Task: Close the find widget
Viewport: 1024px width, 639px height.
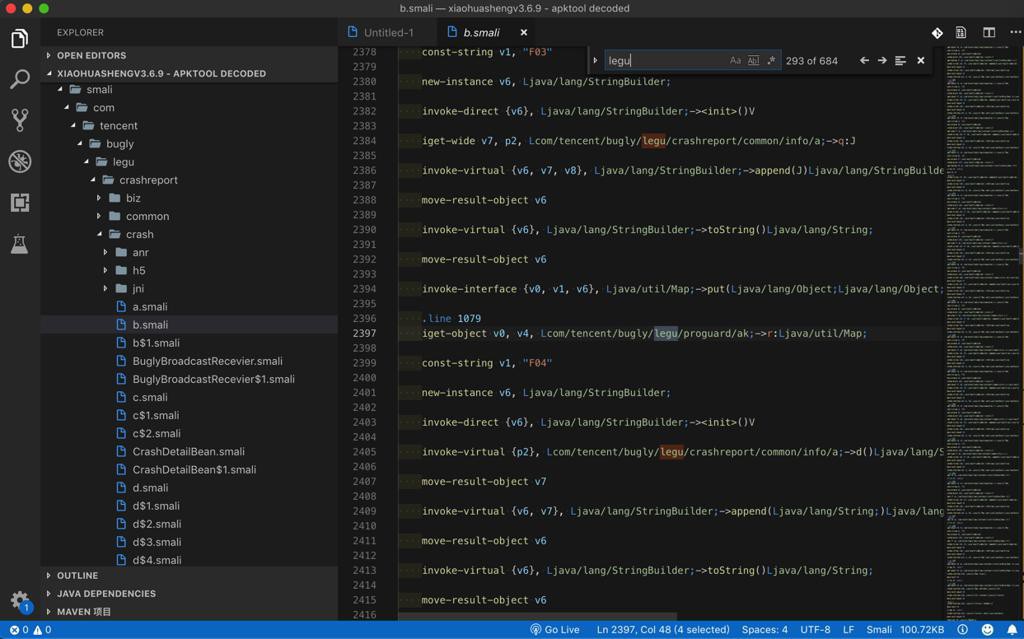Action: point(921,60)
